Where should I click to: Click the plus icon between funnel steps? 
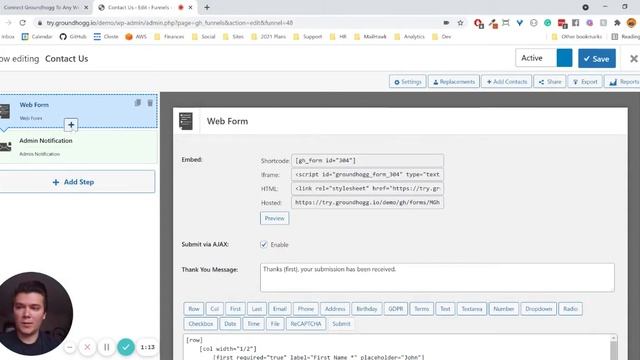71,125
